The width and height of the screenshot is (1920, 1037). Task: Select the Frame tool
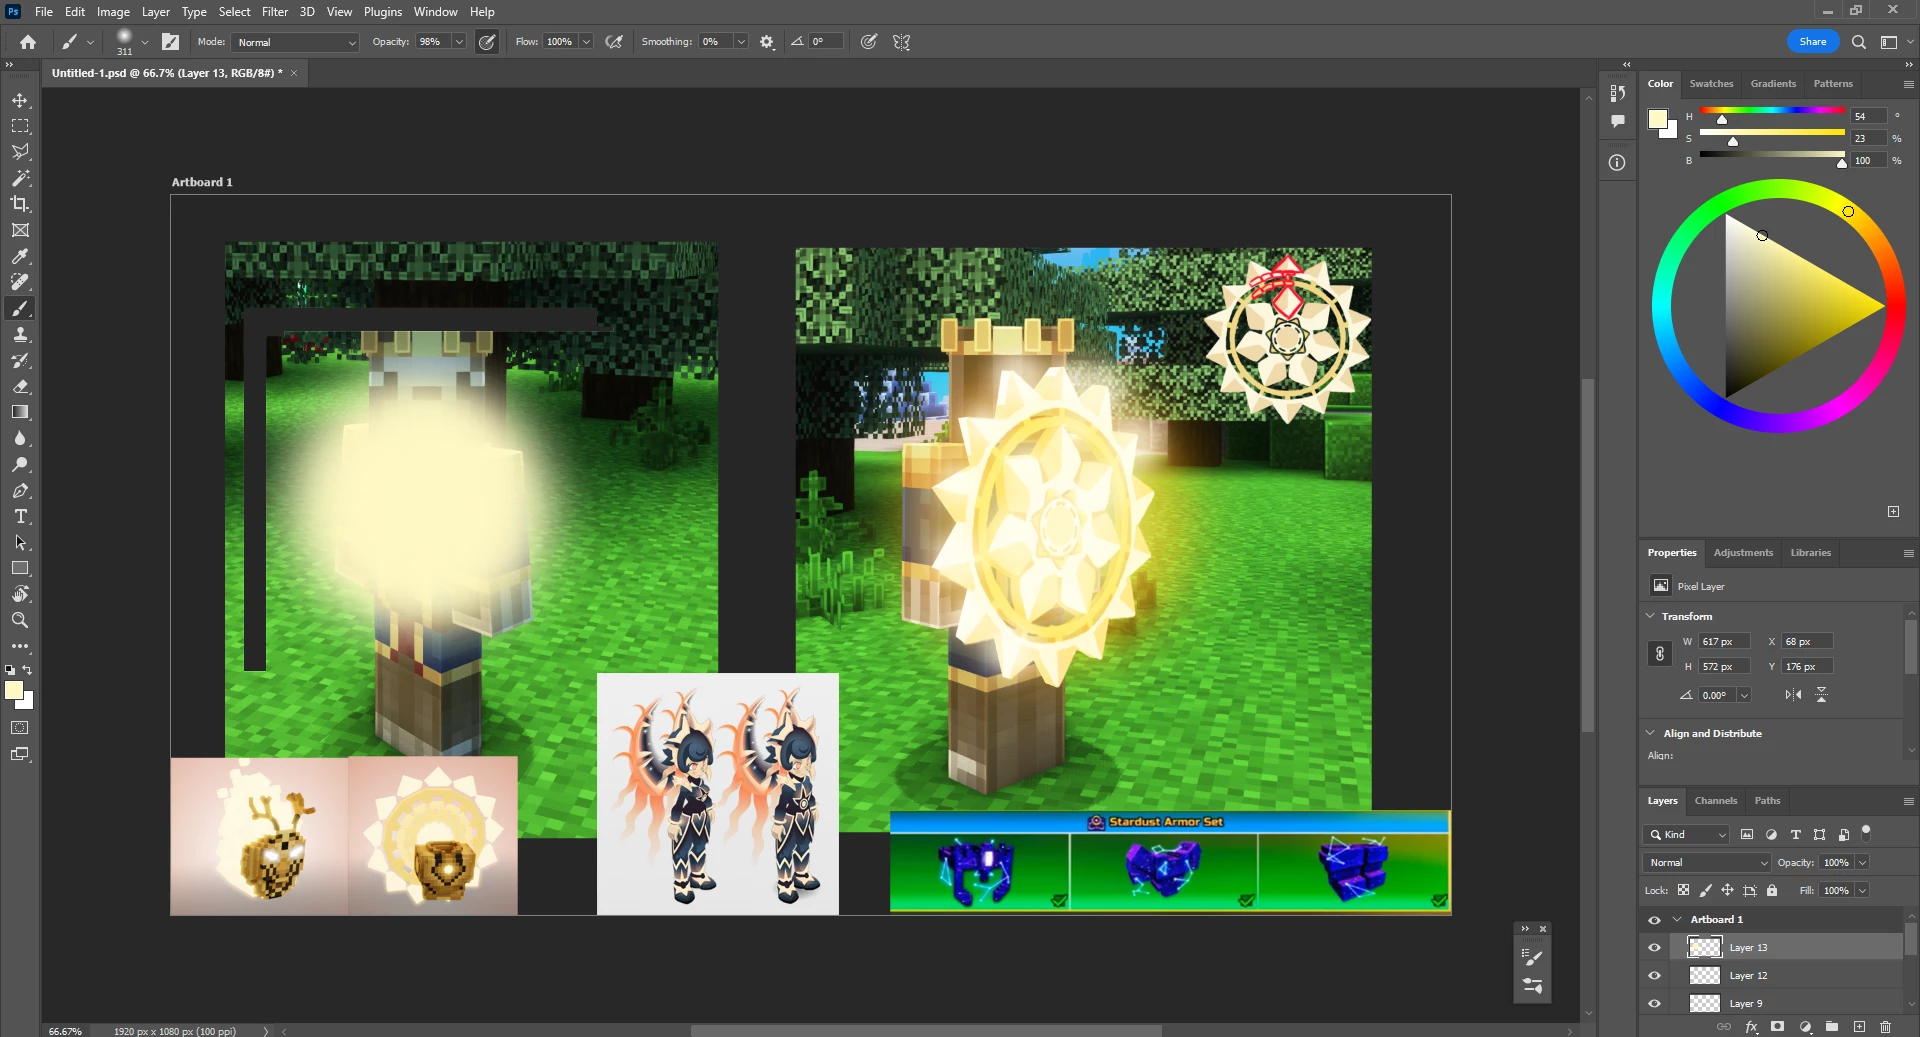[x=20, y=230]
